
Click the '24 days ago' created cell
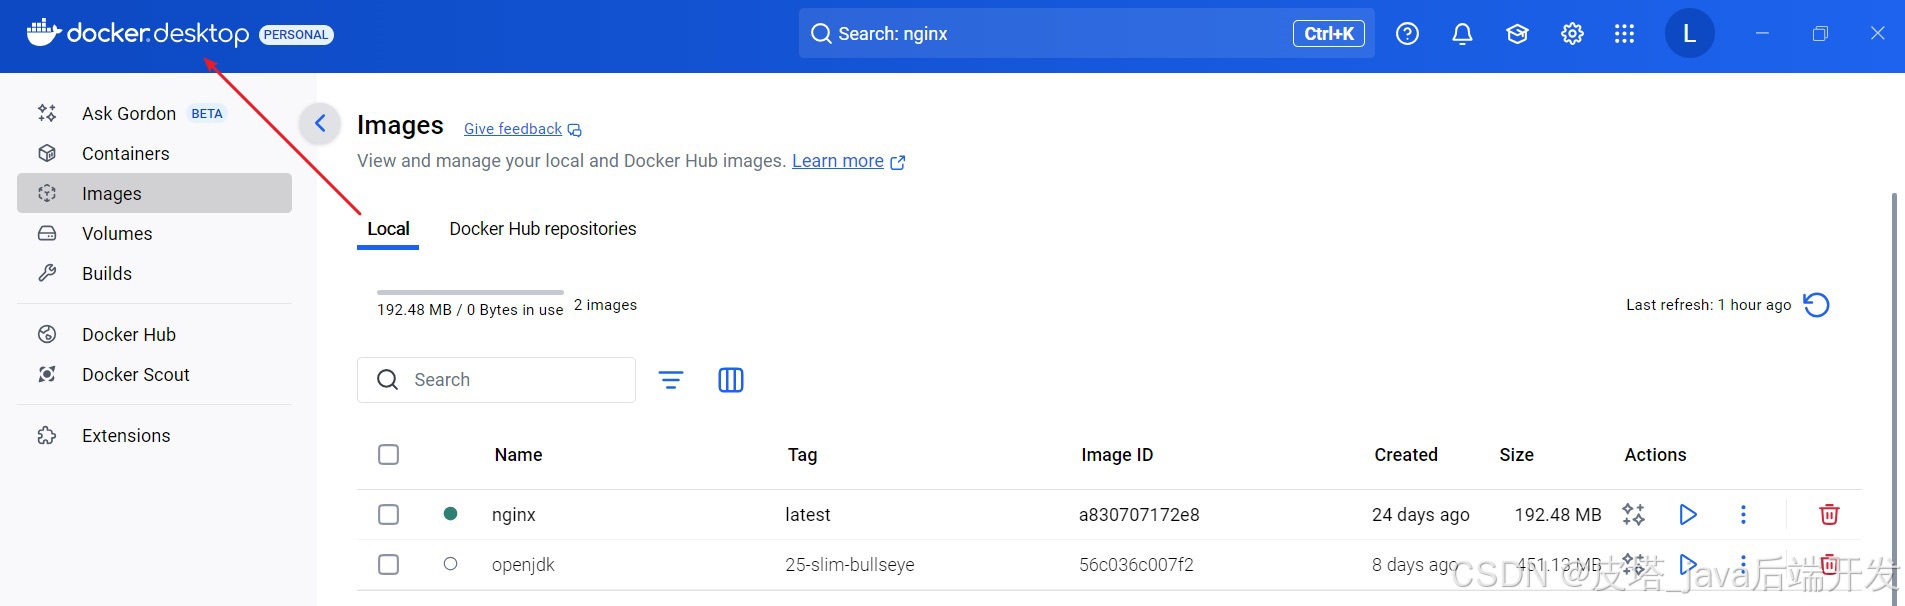coord(1421,515)
